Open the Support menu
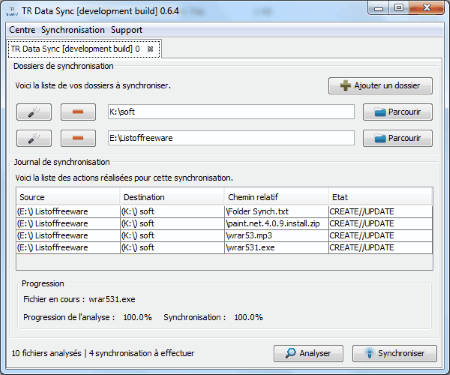The height and width of the screenshot is (375, 450). click(x=126, y=30)
